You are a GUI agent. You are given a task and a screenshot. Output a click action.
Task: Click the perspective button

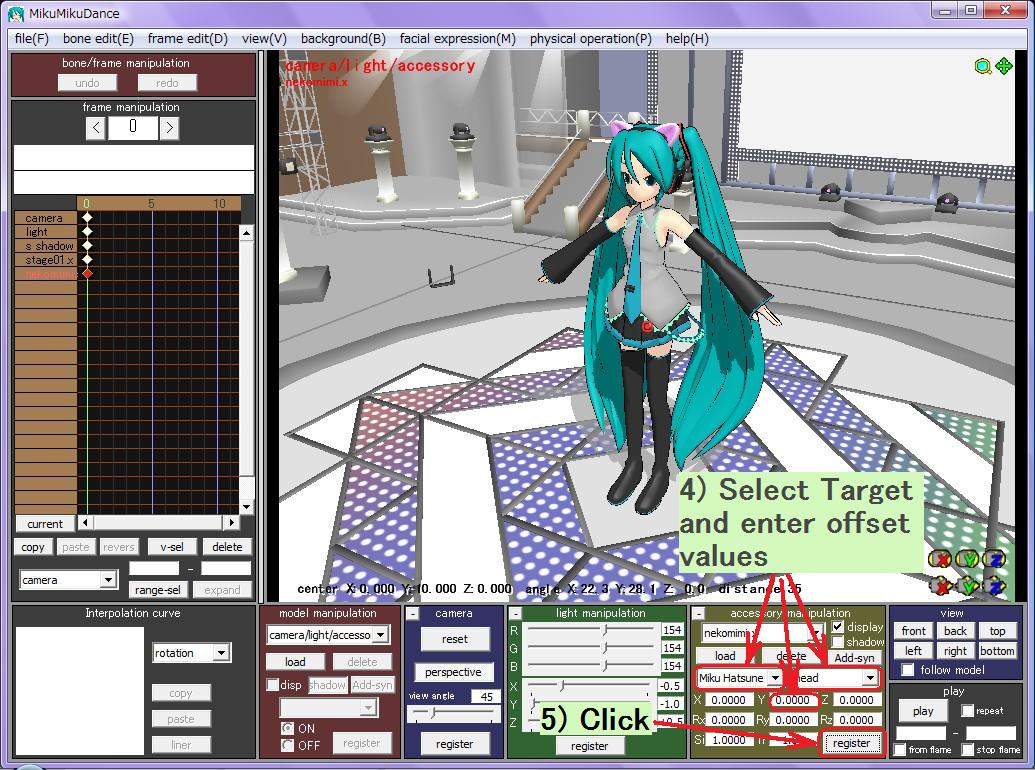pyautogui.click(x=453, y=672)
